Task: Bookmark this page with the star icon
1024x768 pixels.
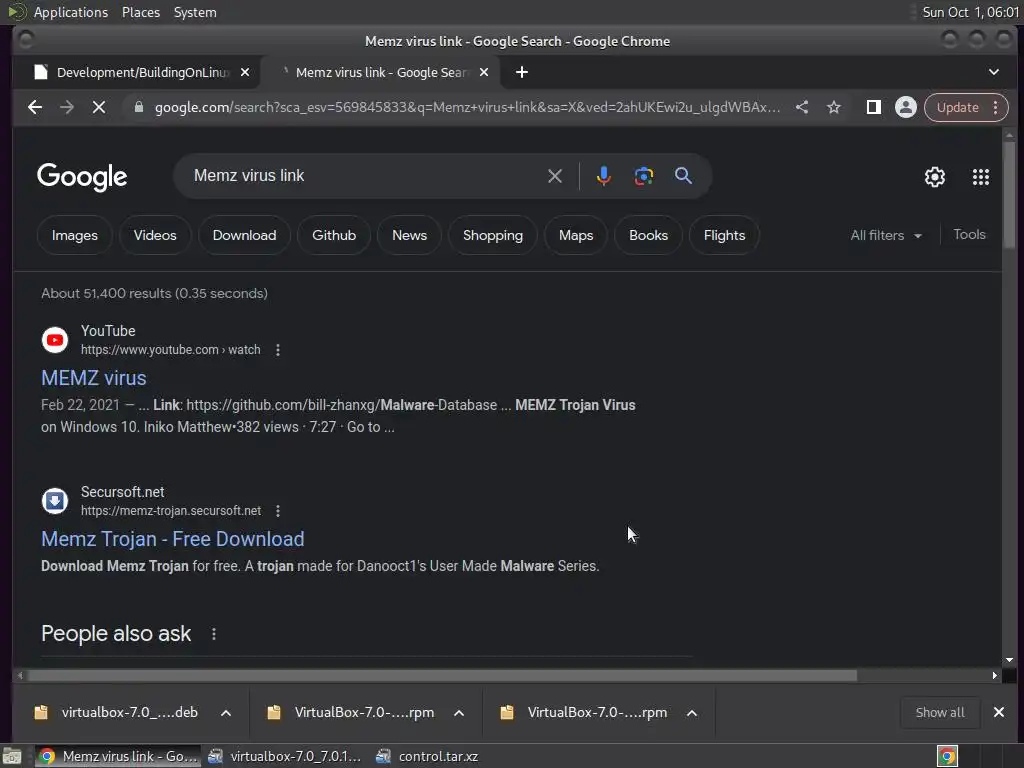Action: (834, 107)
